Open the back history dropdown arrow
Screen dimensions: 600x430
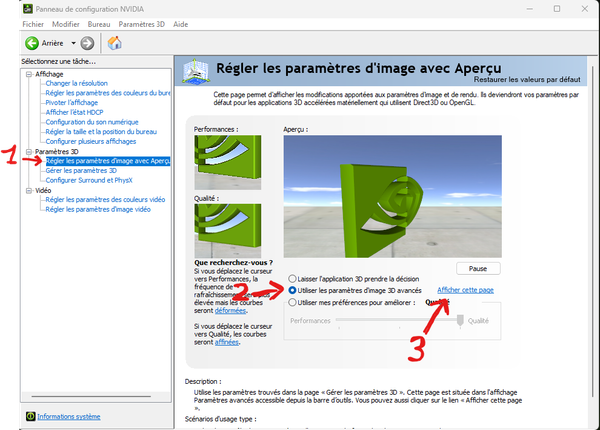coord(73,43)
